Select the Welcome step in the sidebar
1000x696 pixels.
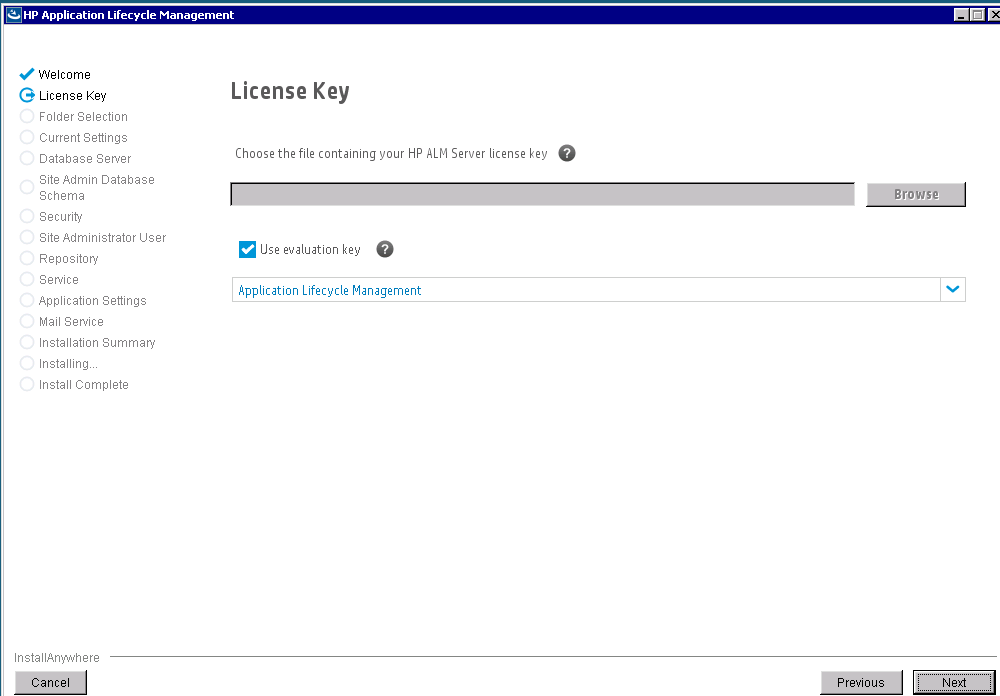(x=64, y=75)
